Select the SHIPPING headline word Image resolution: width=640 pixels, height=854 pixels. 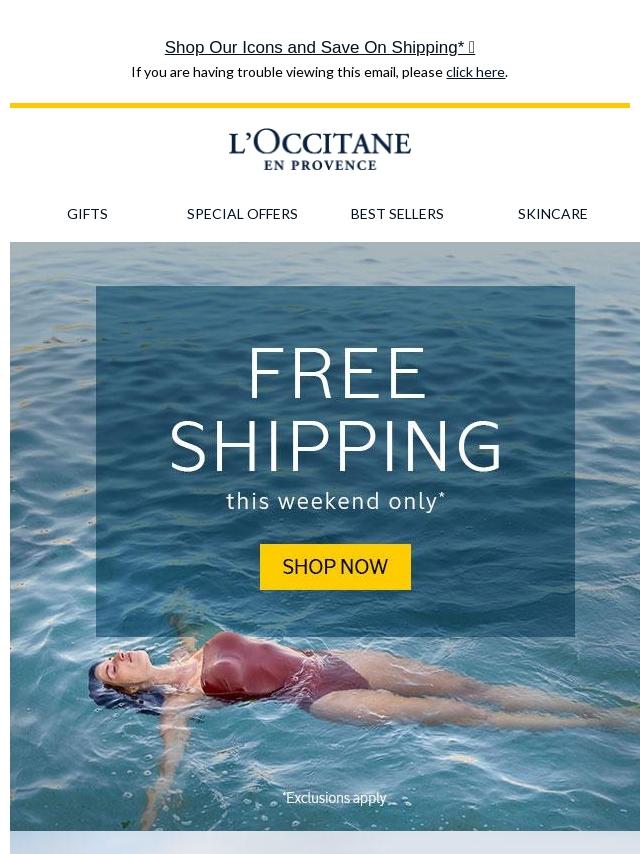point(336,446)
